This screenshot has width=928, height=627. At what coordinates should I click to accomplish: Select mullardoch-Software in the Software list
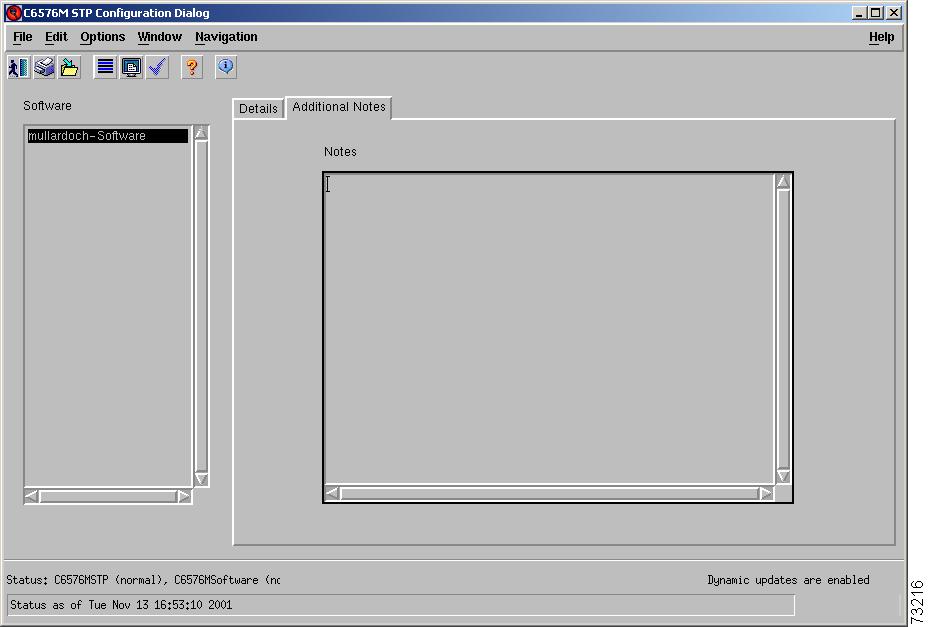[108, 136]
